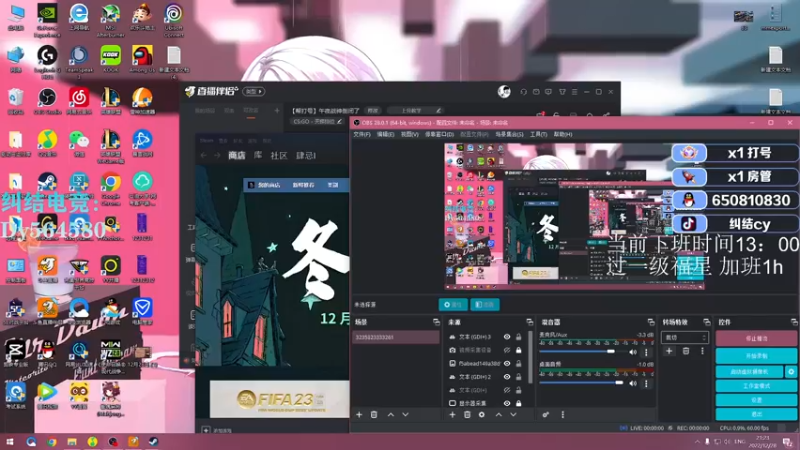Open virtual camera settings gear
800x450 pixels.
(x=791, y=371)
